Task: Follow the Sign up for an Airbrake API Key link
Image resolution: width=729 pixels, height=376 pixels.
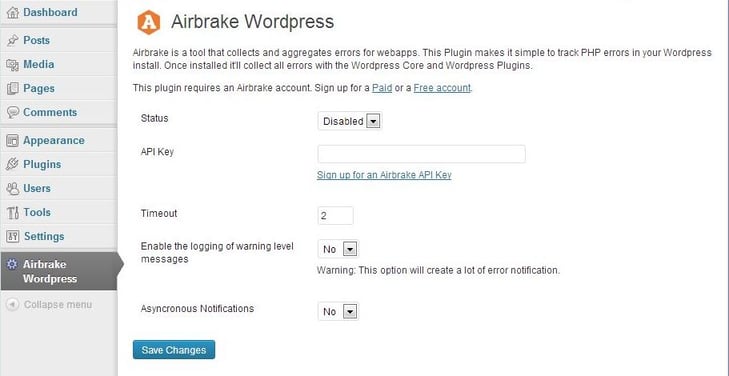Action: point(384,175)
